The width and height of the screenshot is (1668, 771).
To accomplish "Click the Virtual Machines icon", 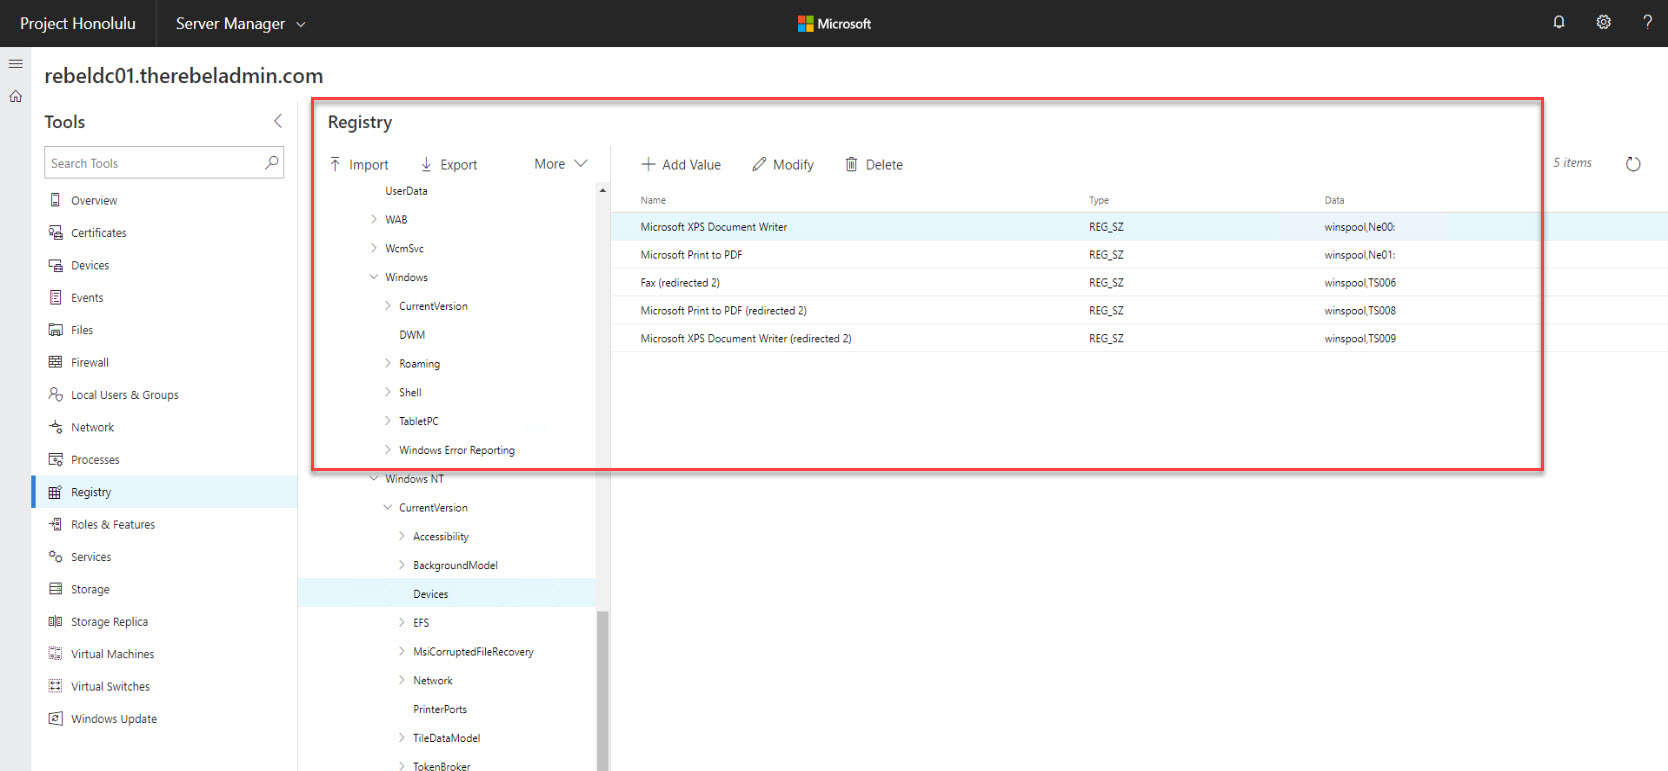I will click(x=55, y=654).
